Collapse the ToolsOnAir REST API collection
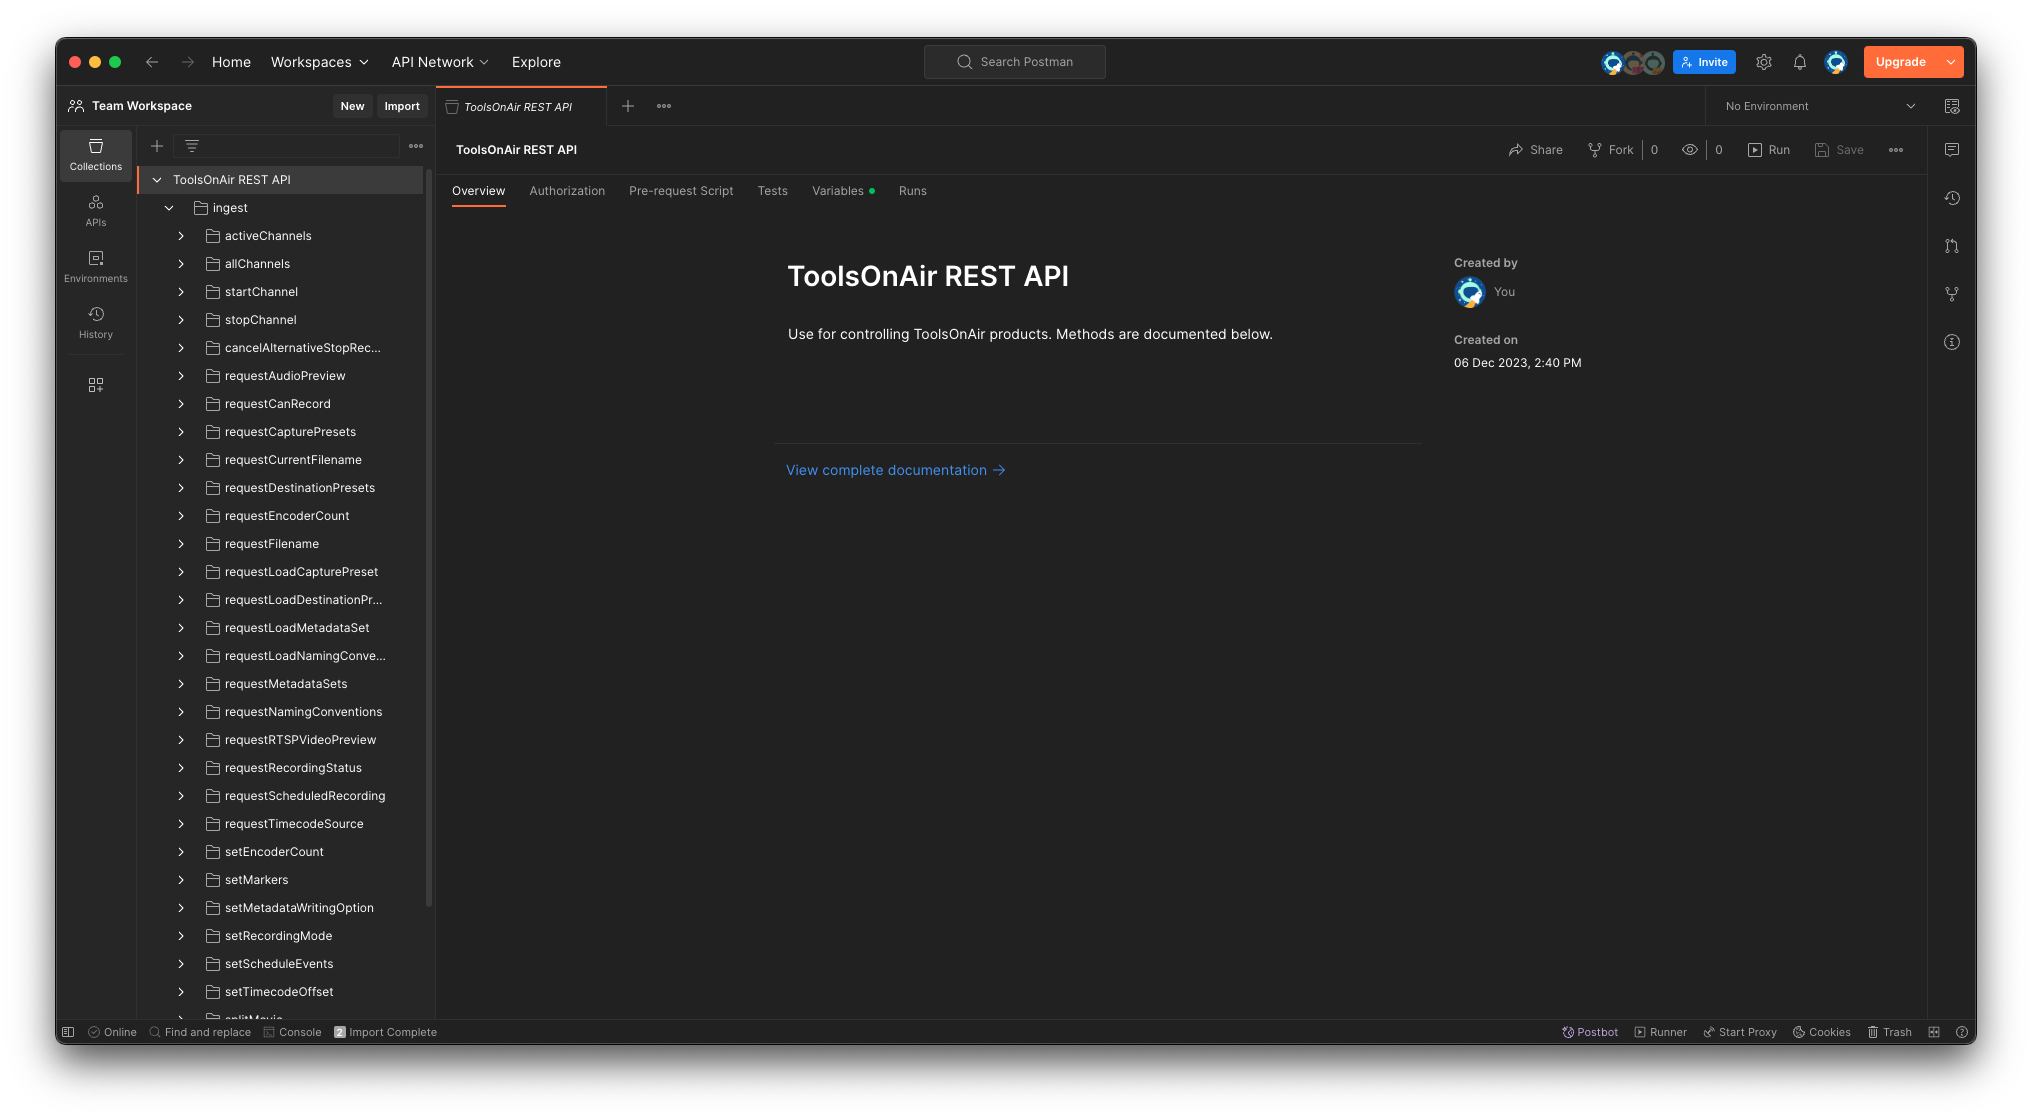The image size is (2032, 1118). (x=157, y=180)
